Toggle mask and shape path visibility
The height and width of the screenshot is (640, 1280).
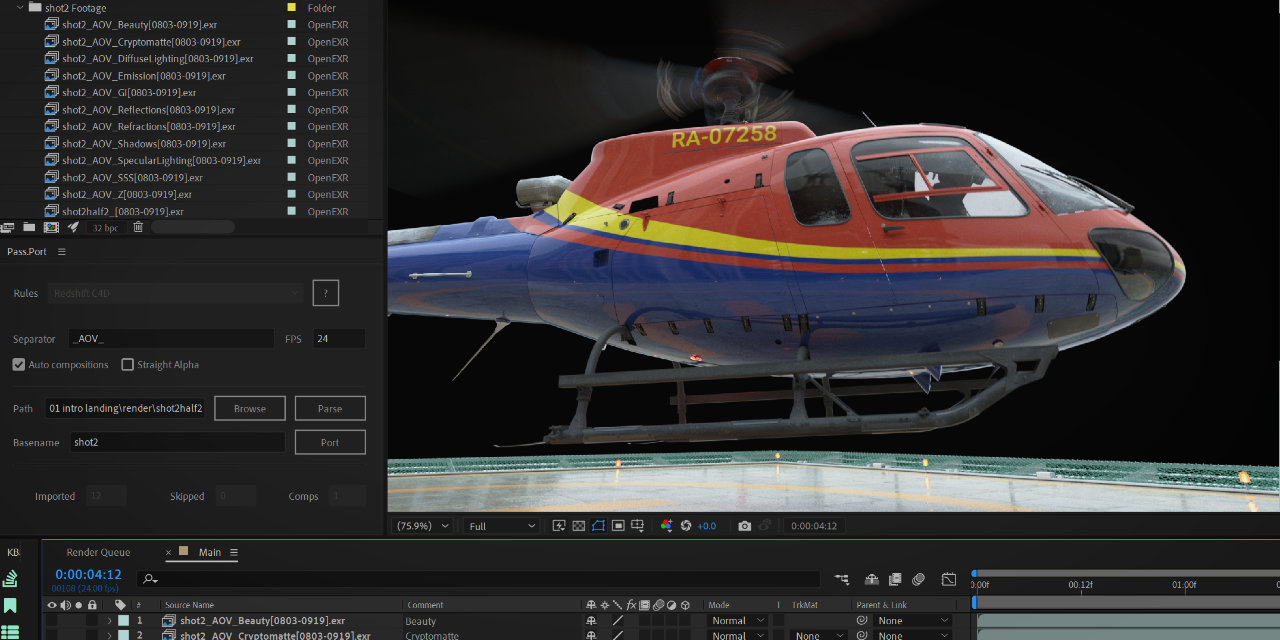tap(598, 526)
